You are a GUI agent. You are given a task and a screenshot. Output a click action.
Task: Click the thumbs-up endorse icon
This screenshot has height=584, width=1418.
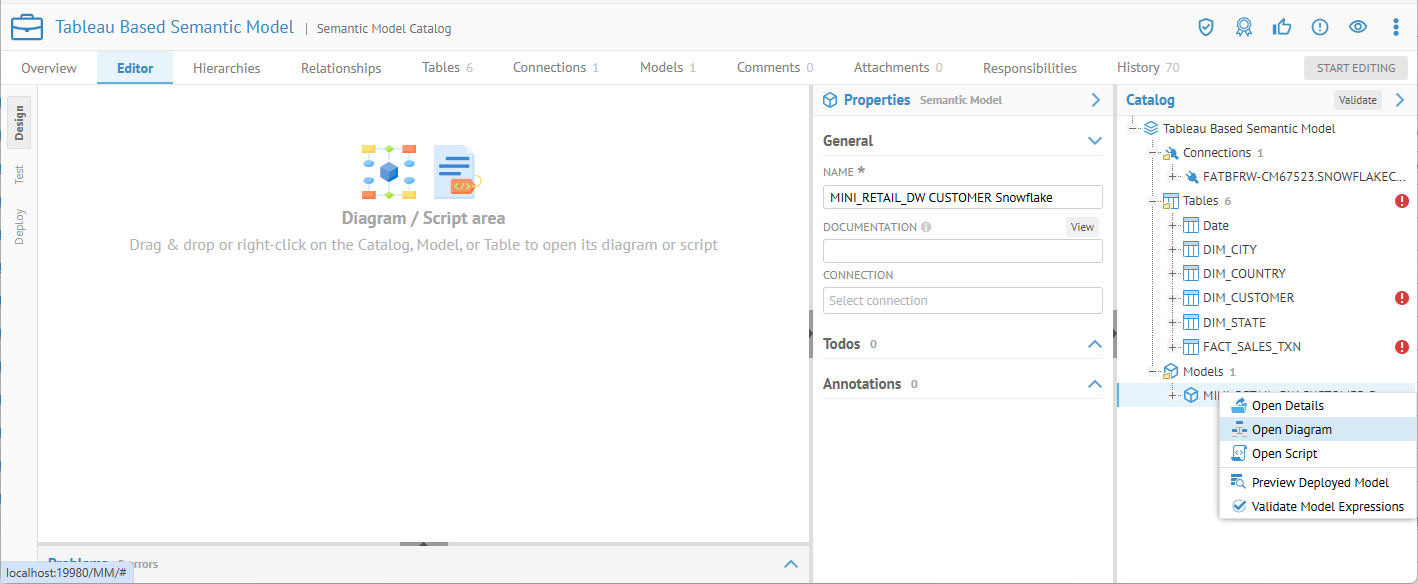[x=1282, y=27]
